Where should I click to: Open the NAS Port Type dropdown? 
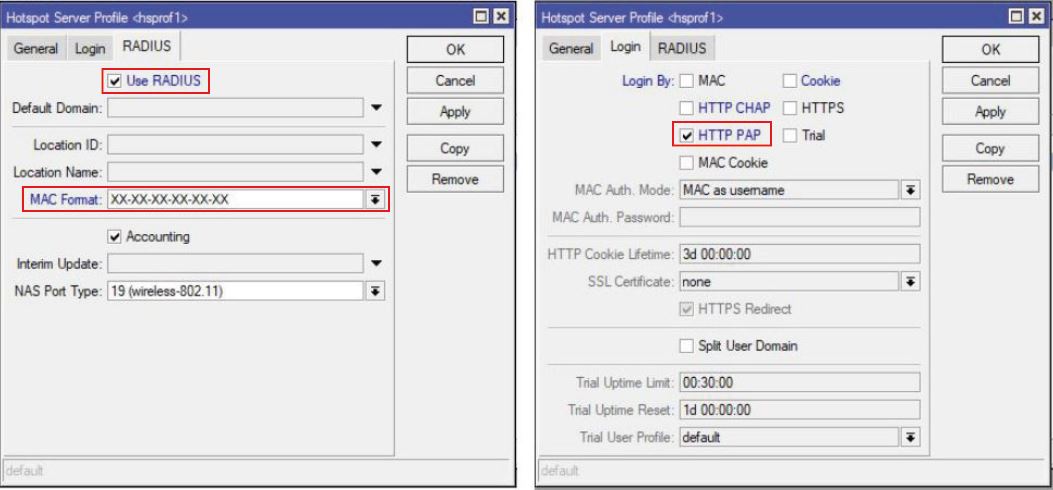[376, 291]
